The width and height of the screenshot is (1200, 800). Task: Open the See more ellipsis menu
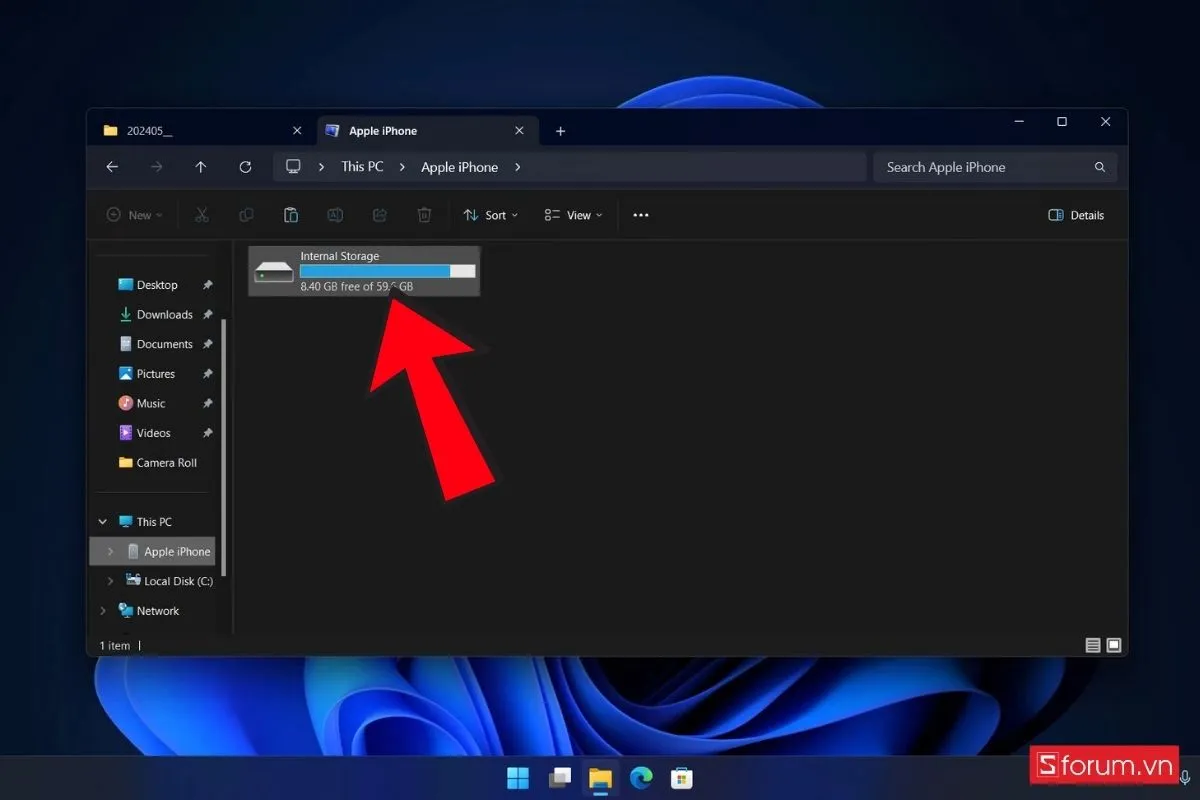pyautogui.click(x=641, y=215)
